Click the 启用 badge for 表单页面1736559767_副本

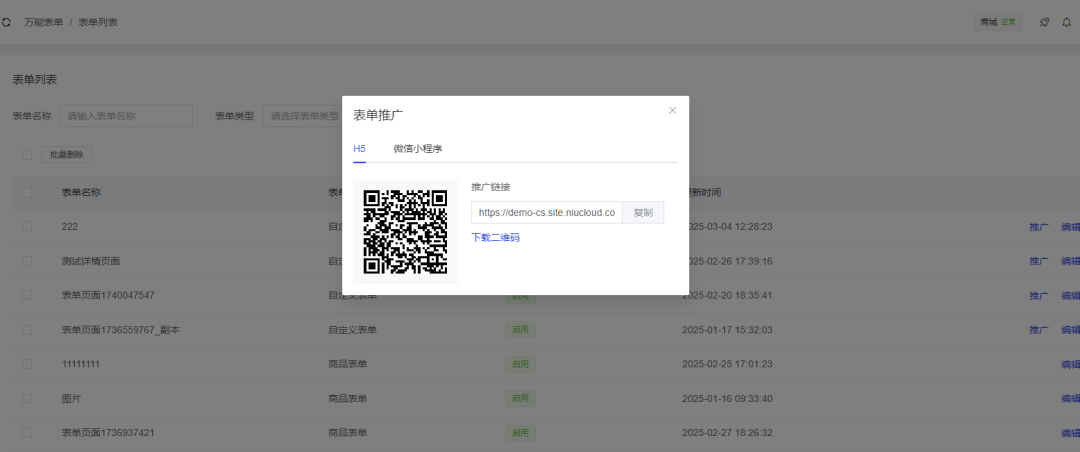(x=520, y=330)
